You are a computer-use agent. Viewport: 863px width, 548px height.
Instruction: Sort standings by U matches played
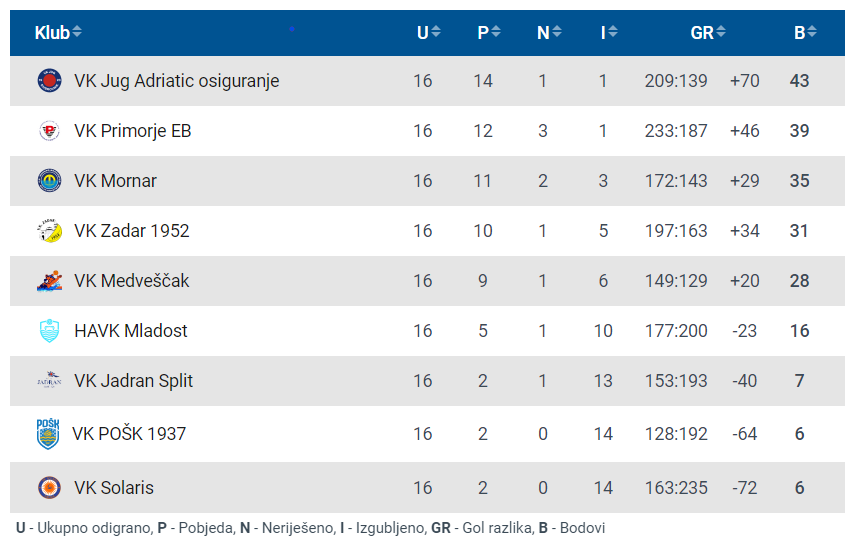tap(428, 33)
